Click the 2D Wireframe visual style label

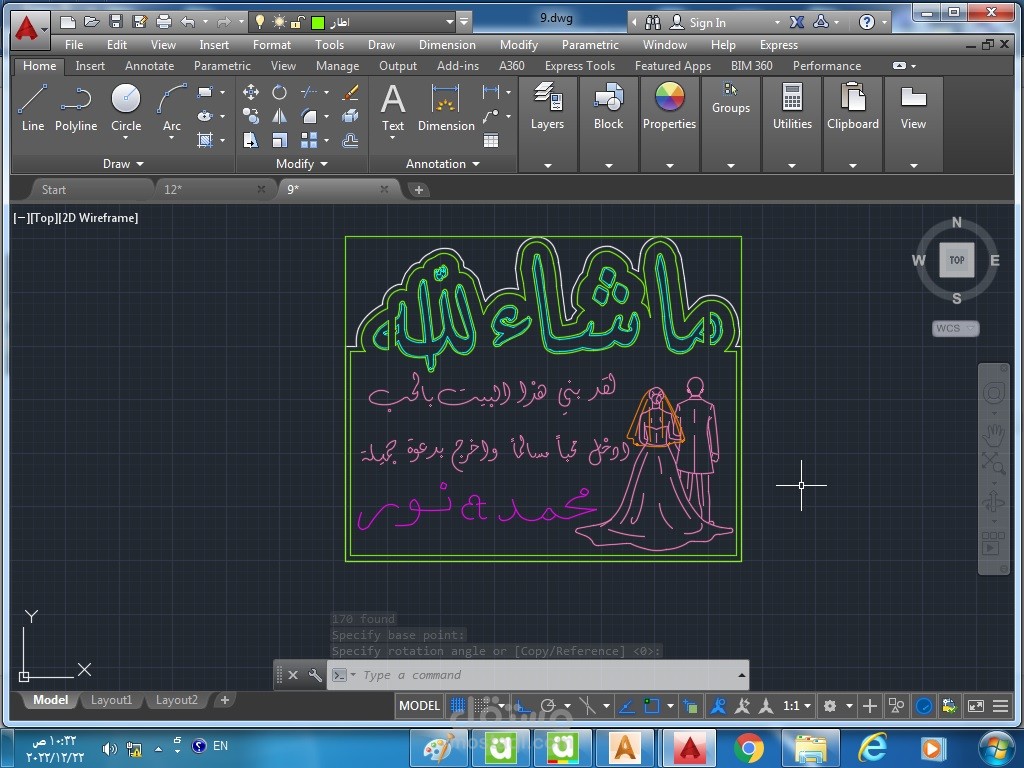[x=99, y=218]
